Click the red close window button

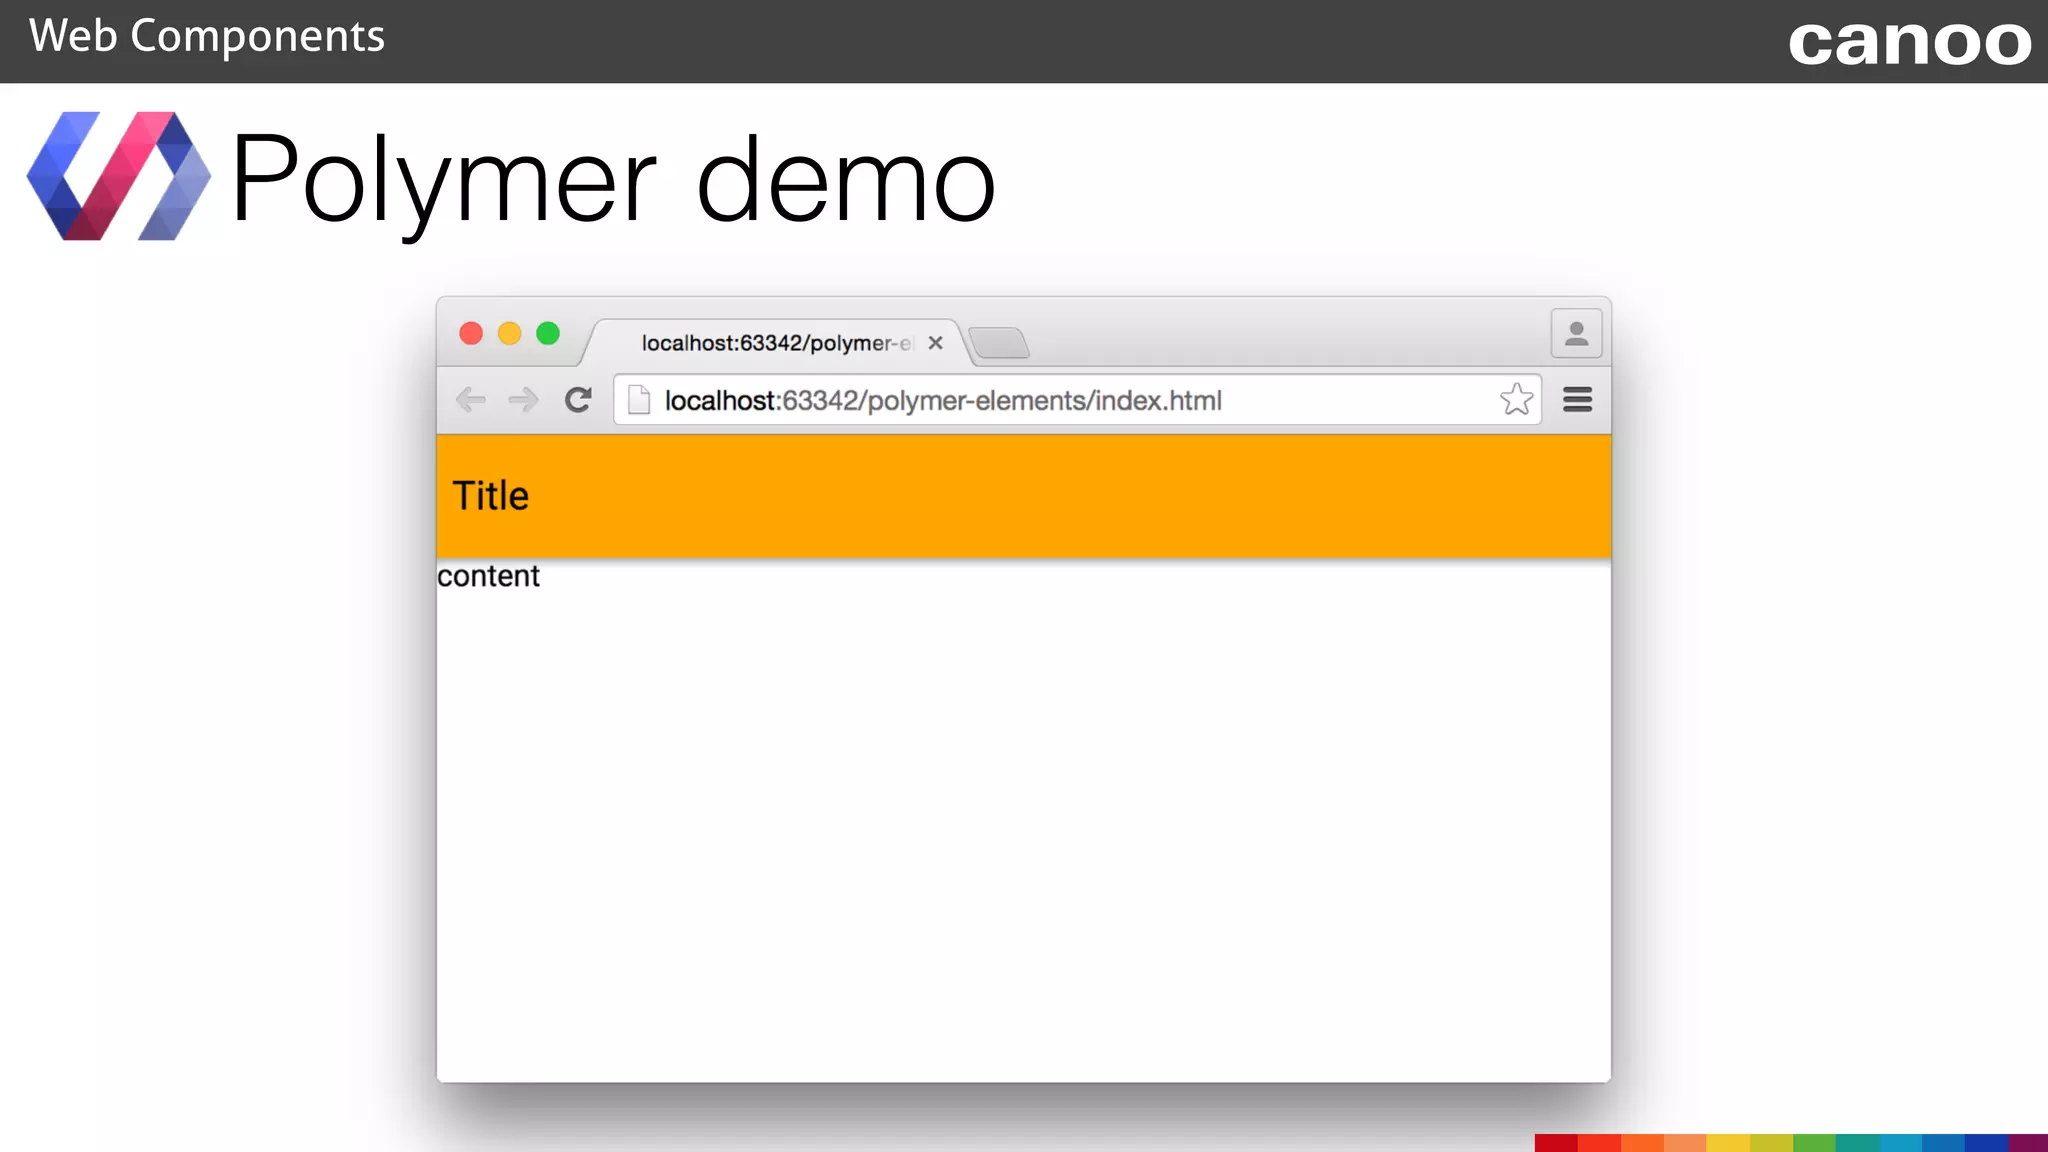471,333
